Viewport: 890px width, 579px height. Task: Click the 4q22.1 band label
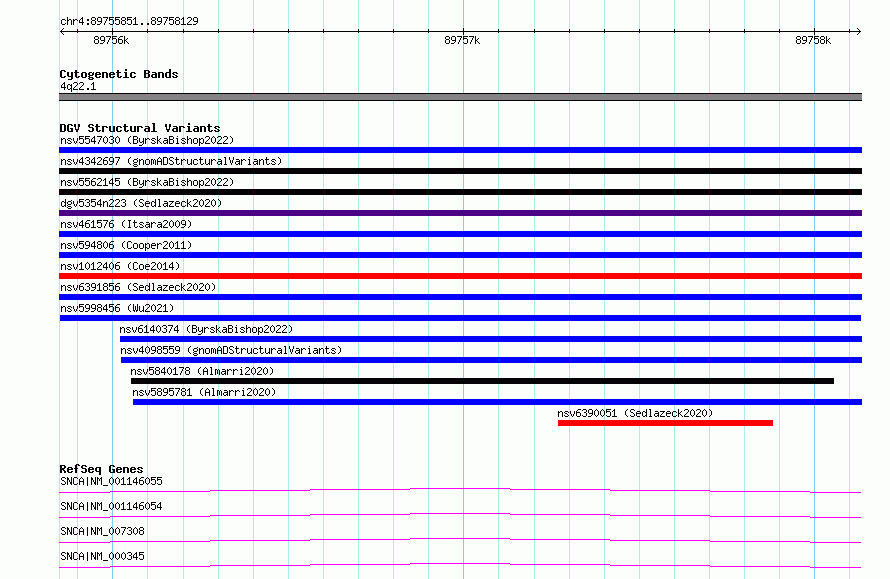coord(78,86)
